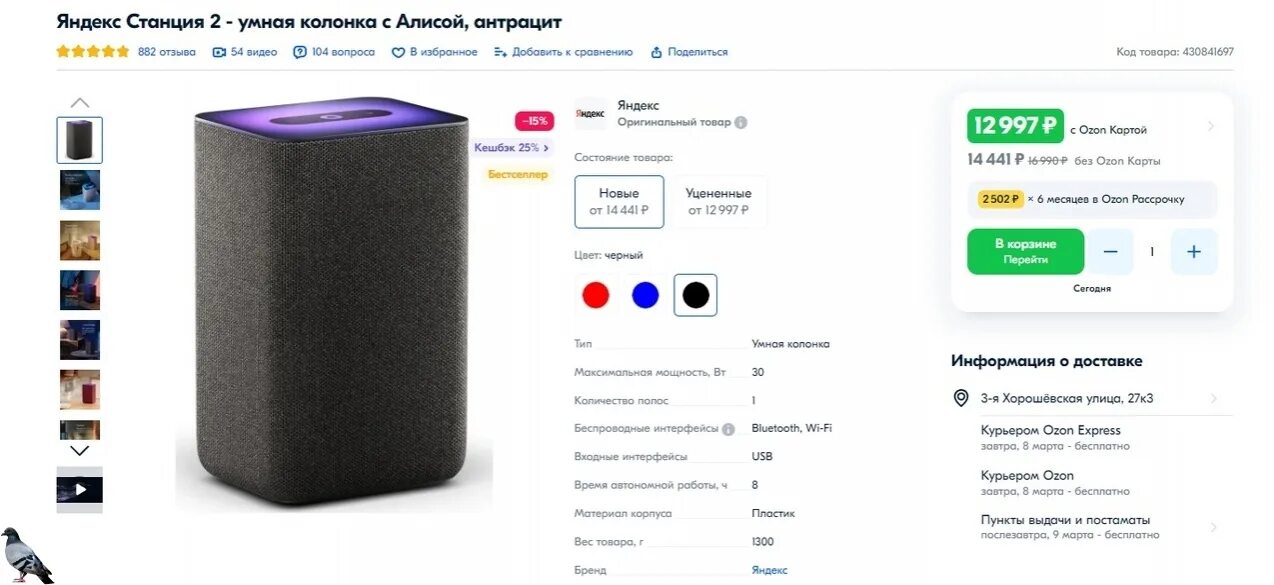
Task: Open the 54 видео camera icon
Action: (219, 52)
